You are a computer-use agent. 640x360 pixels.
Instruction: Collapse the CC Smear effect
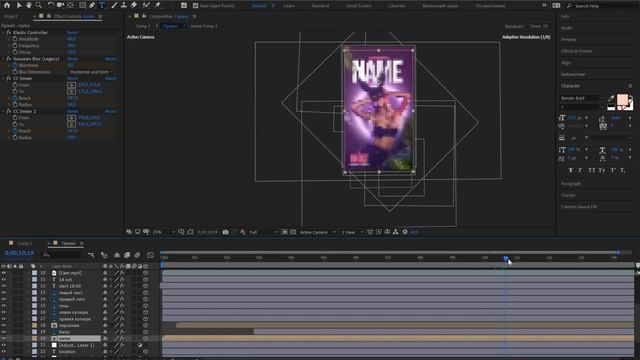coord(3,78)
